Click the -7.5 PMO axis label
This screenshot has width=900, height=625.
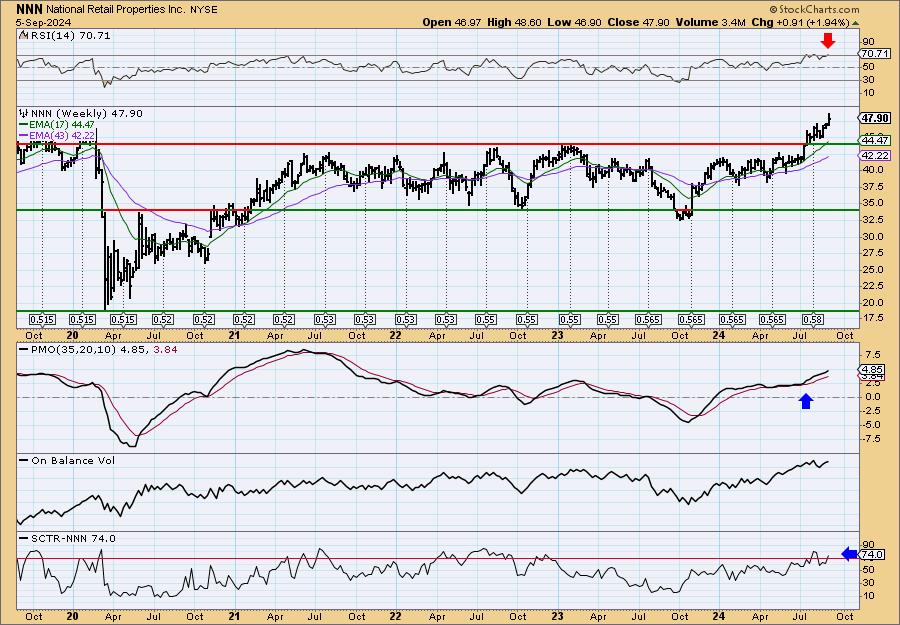click(871, 439)
